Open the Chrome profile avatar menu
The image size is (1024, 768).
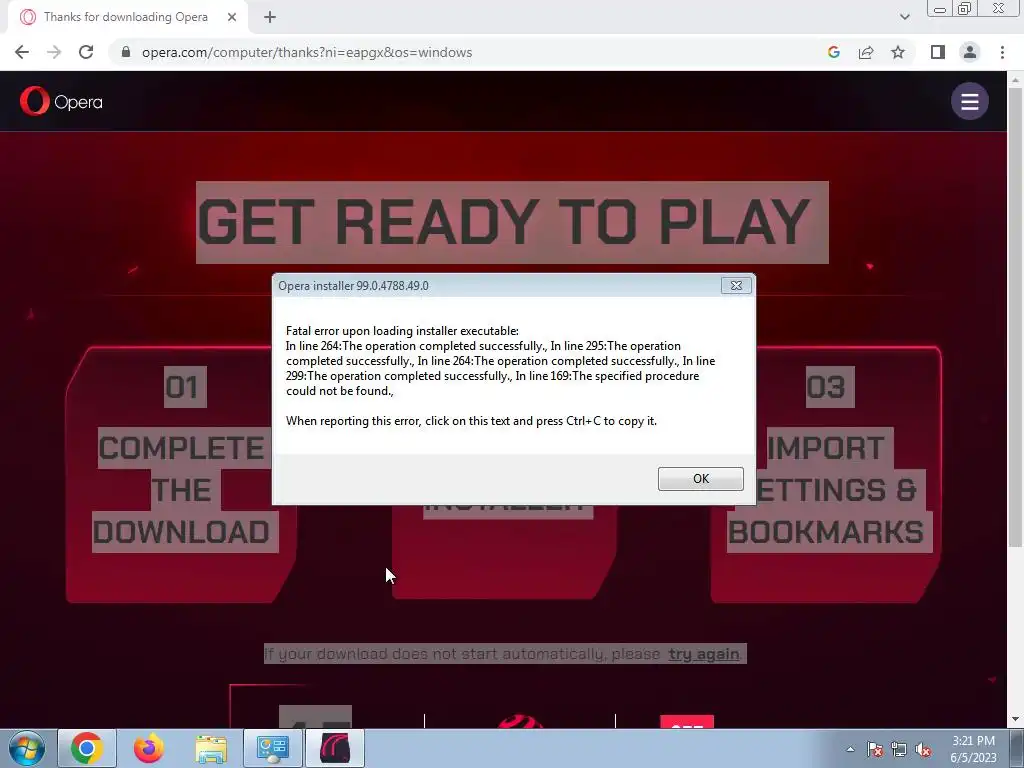[970, 52]
